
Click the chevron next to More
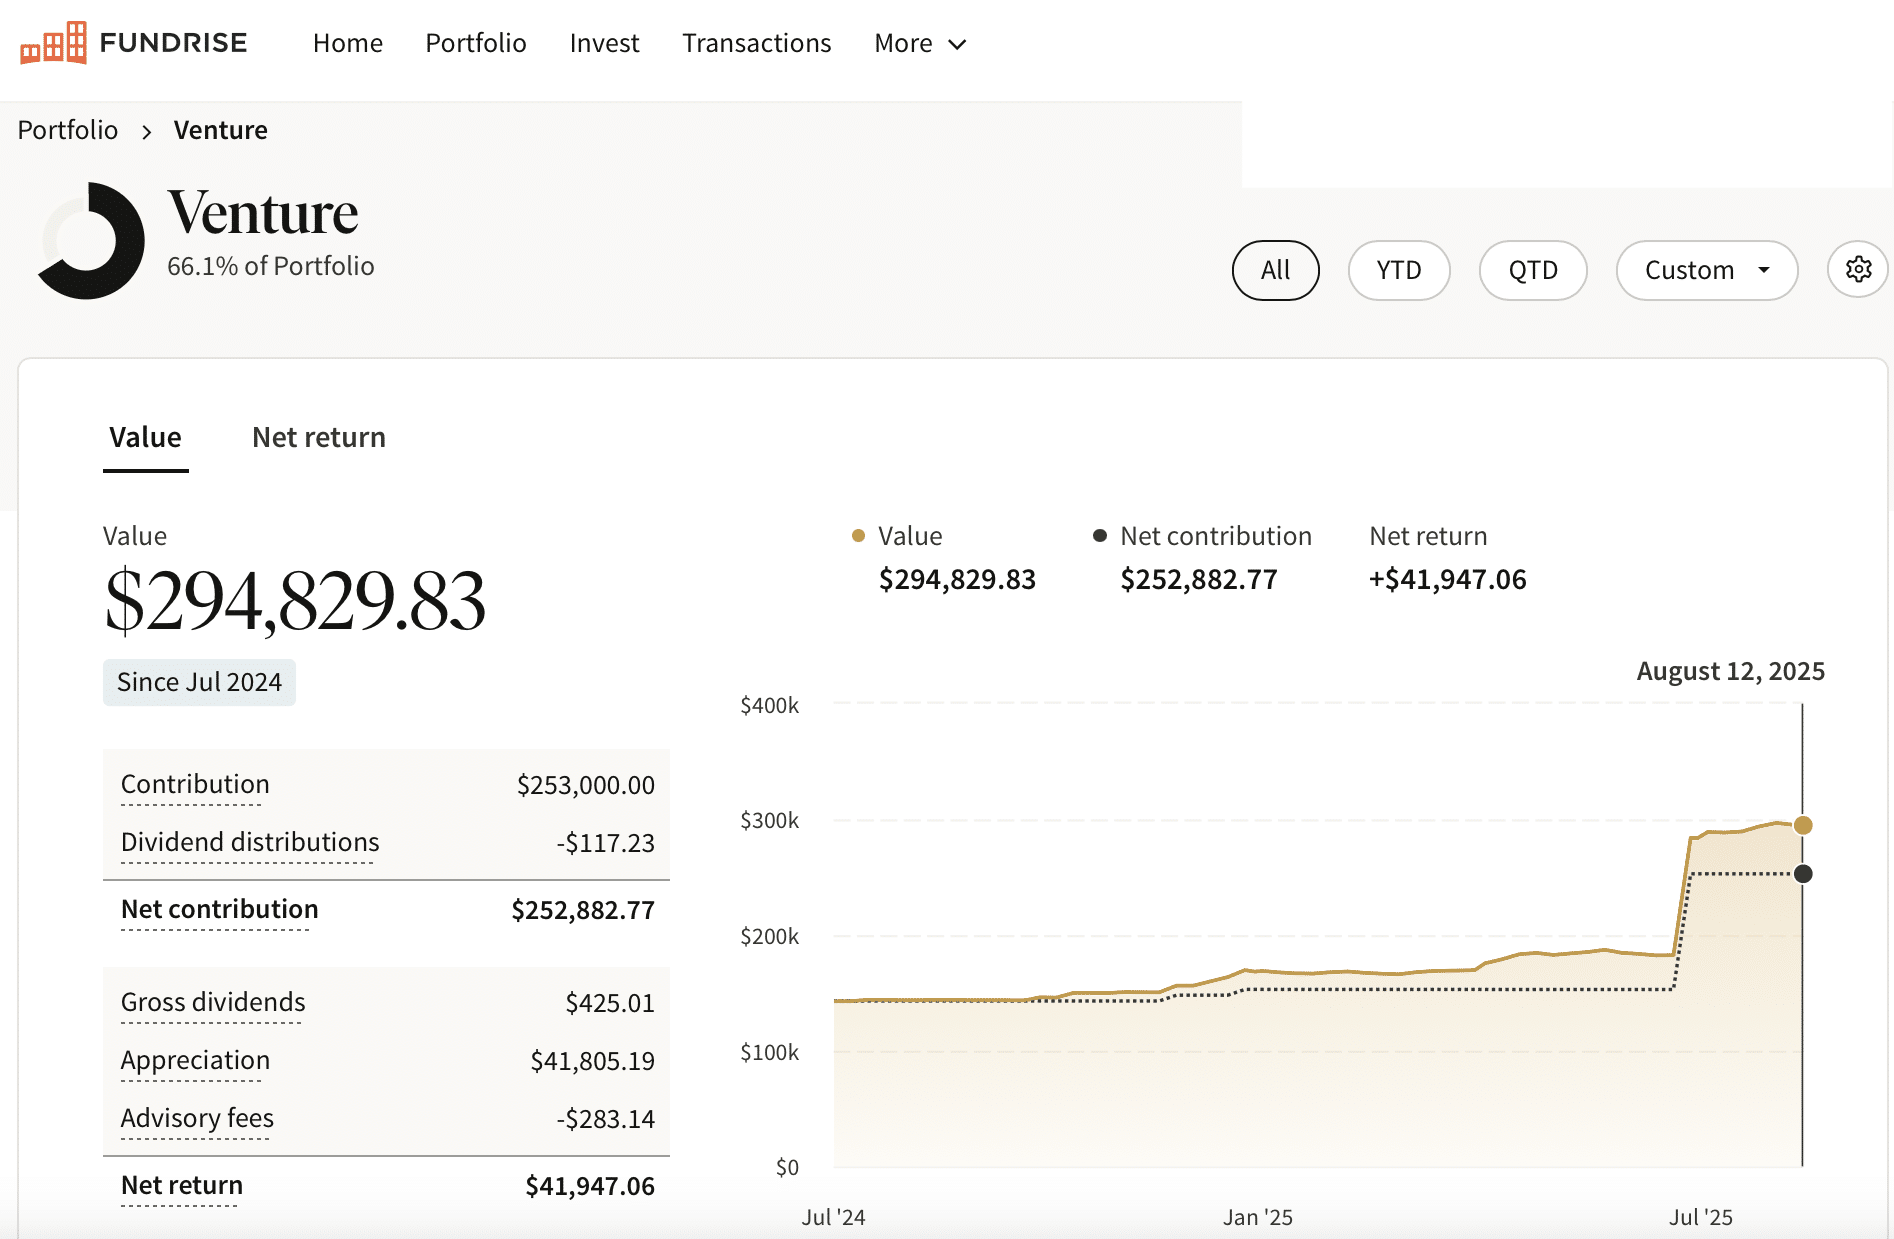point(957,44)
